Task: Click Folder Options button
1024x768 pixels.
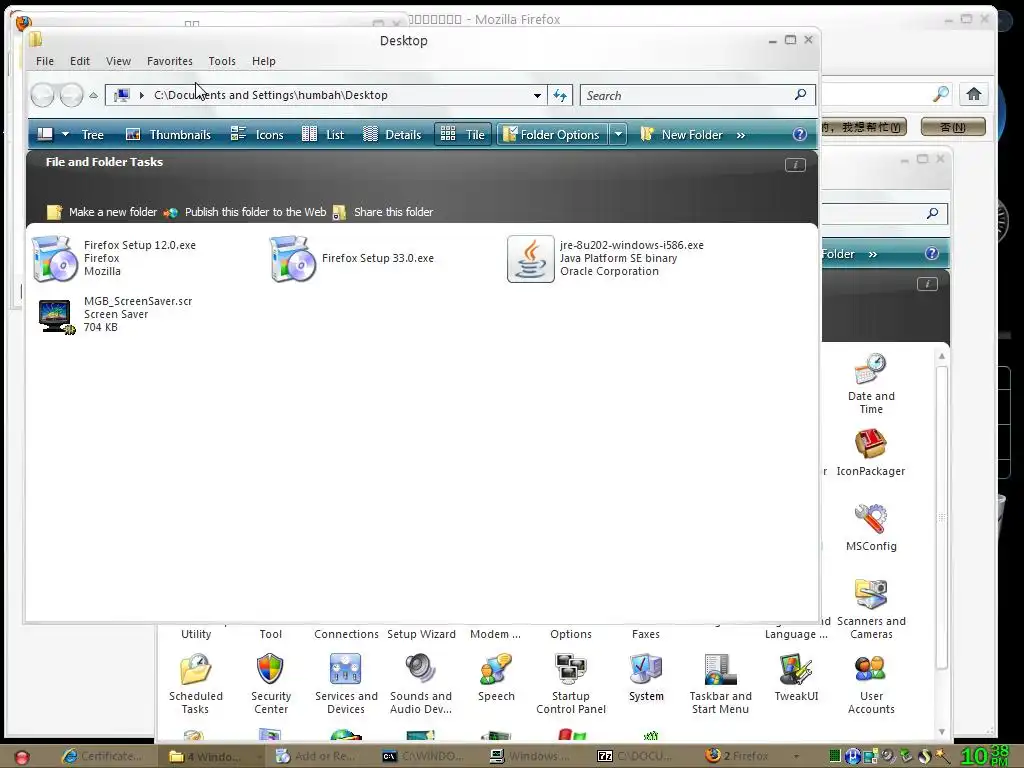Action: (552, 135)
